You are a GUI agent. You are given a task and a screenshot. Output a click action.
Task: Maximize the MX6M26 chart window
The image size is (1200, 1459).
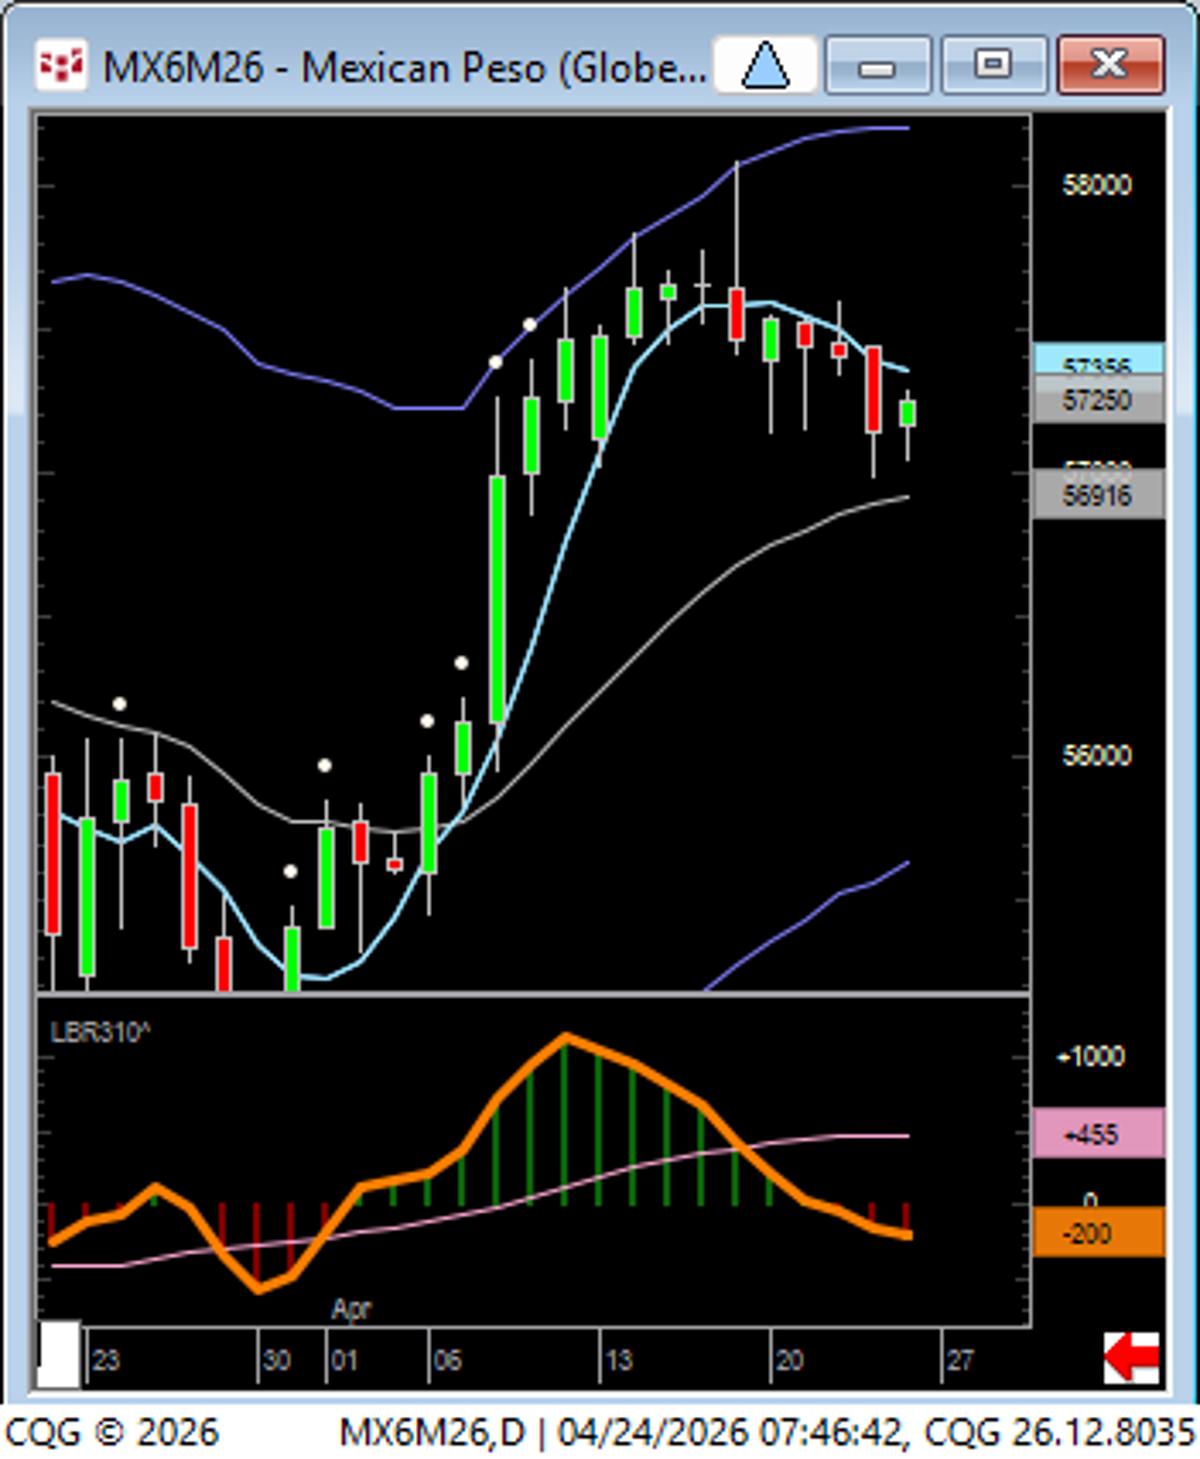tap(994, 66)
